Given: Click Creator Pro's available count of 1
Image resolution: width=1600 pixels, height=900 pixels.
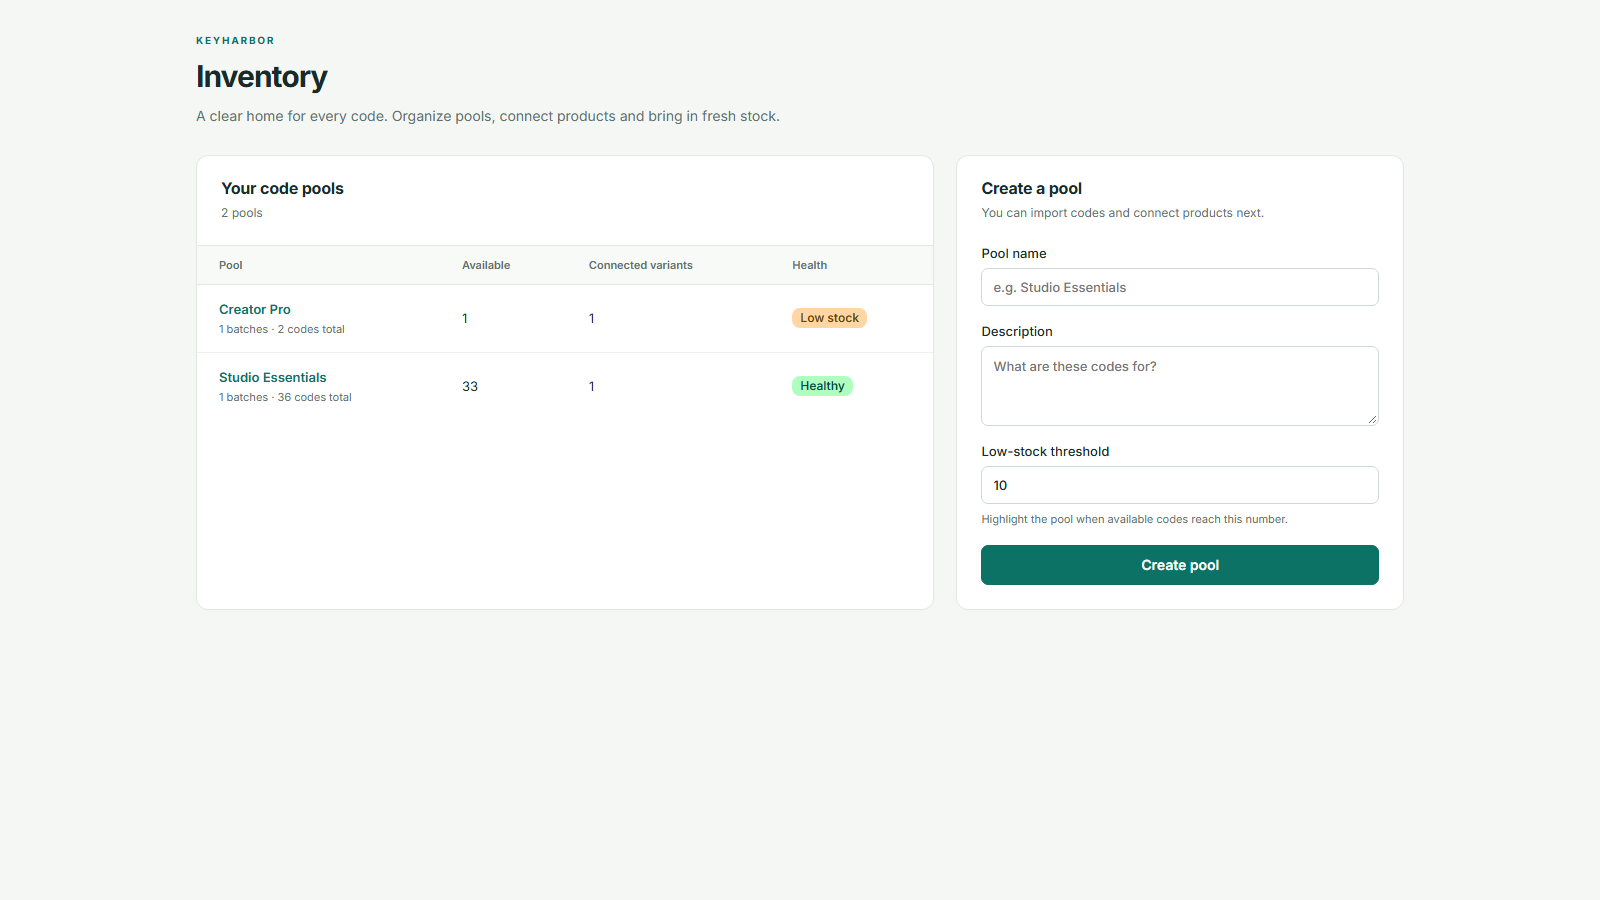Looking at the screenshot, I should [465, 318].
